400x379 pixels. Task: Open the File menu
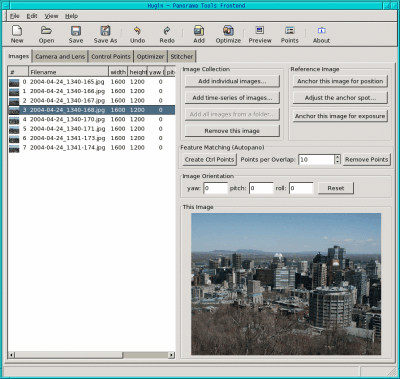pos(15,16)
